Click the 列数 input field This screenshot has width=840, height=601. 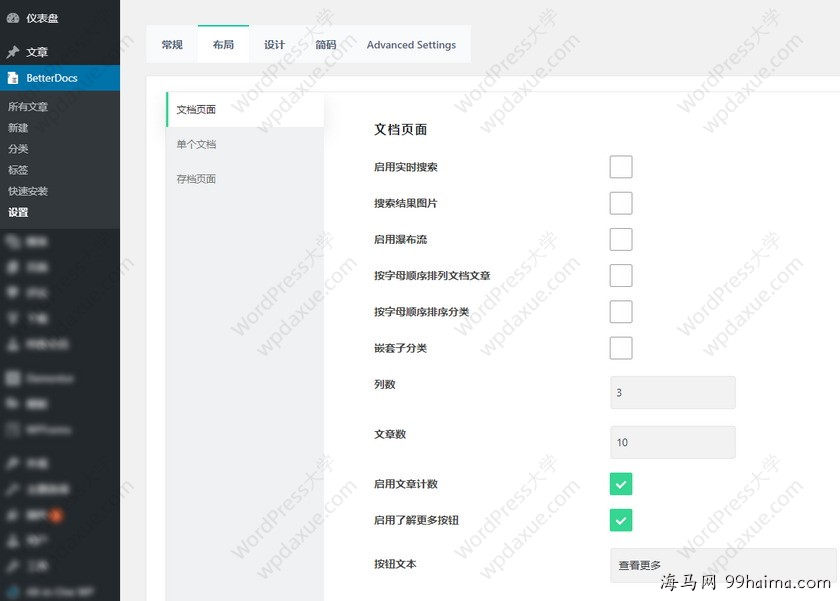(x=673, y=393)
